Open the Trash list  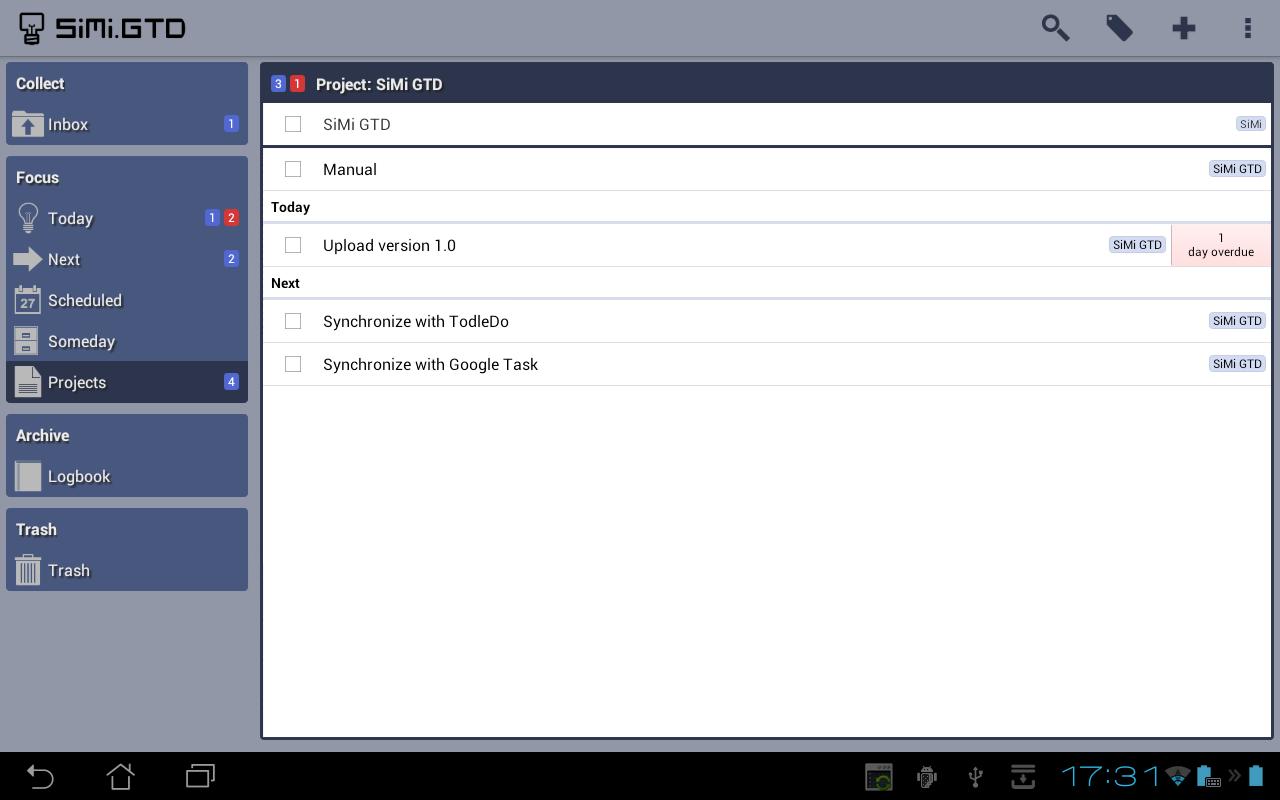pyautogui.click(x=127, y=570)
